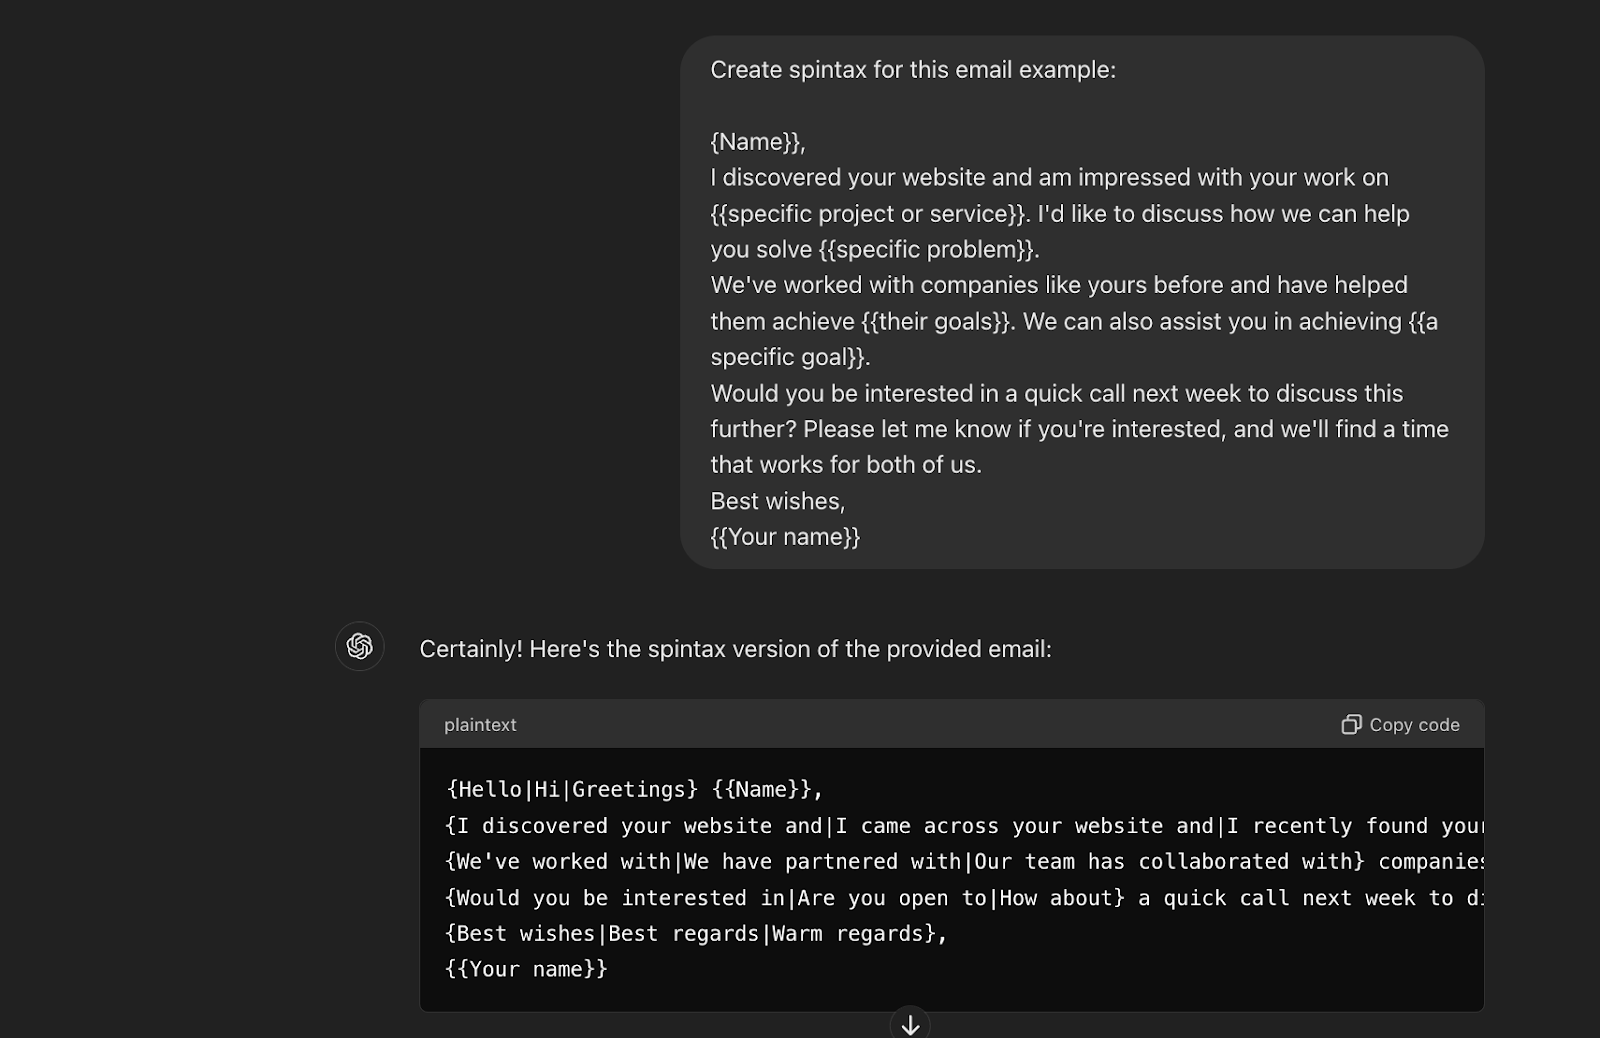Click the "Copy code" label

pyautogui.click(x=1414, y=725)
